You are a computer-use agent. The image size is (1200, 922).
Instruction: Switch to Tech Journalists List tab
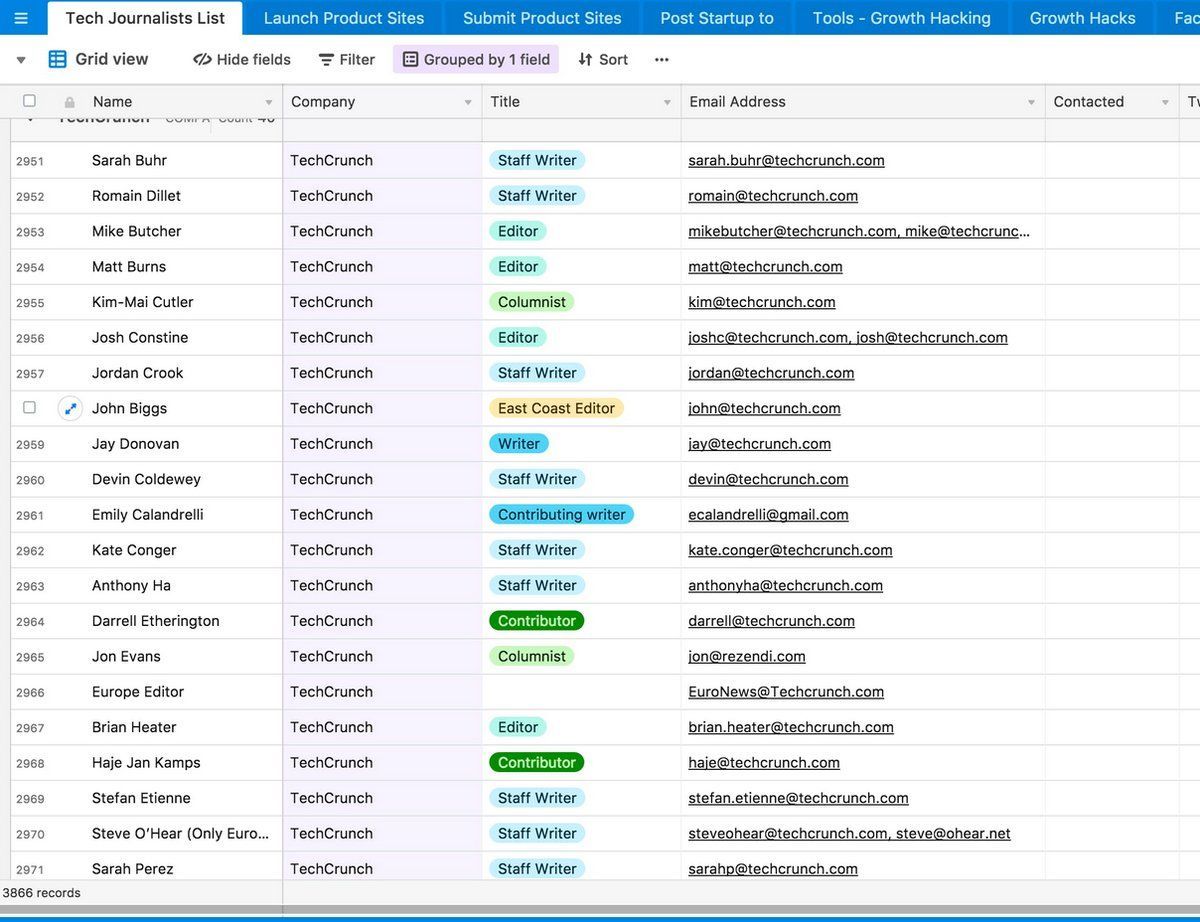(x=145, y=18)
